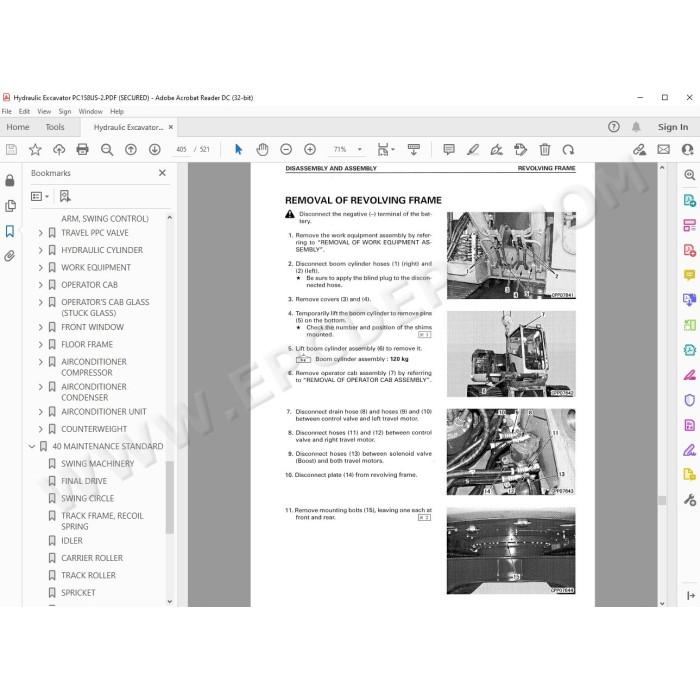Go to next page with down arrow

(x=154, y=150)
